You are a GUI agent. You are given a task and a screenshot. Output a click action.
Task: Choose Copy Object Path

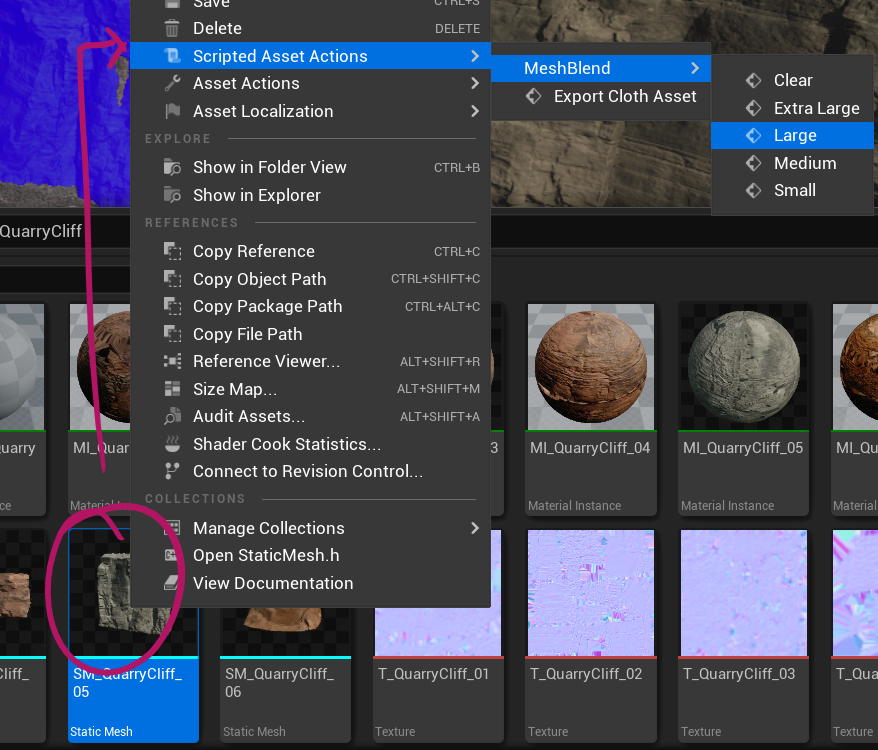[x=311, y=278]
